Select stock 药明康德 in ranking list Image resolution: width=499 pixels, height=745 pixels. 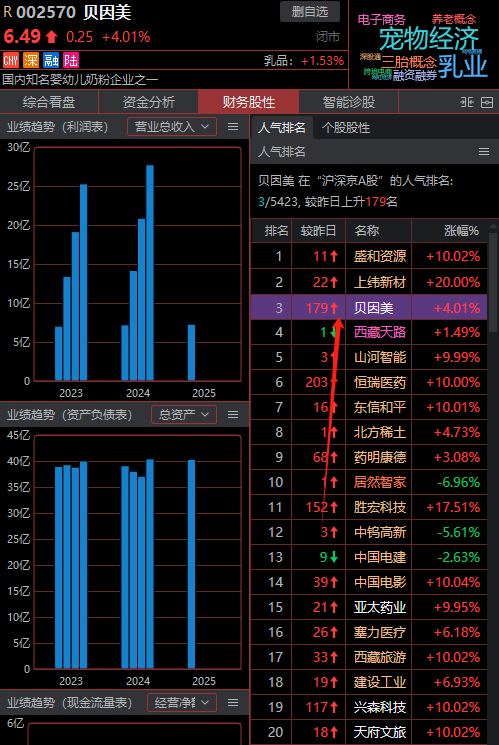[380, 457]
